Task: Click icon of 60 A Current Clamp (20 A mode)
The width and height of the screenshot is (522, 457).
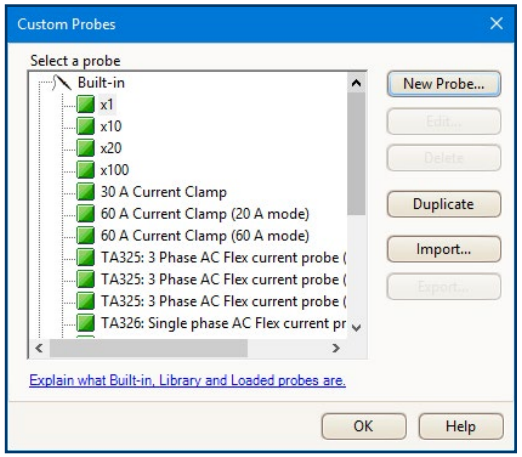Action: pos(86,213)
